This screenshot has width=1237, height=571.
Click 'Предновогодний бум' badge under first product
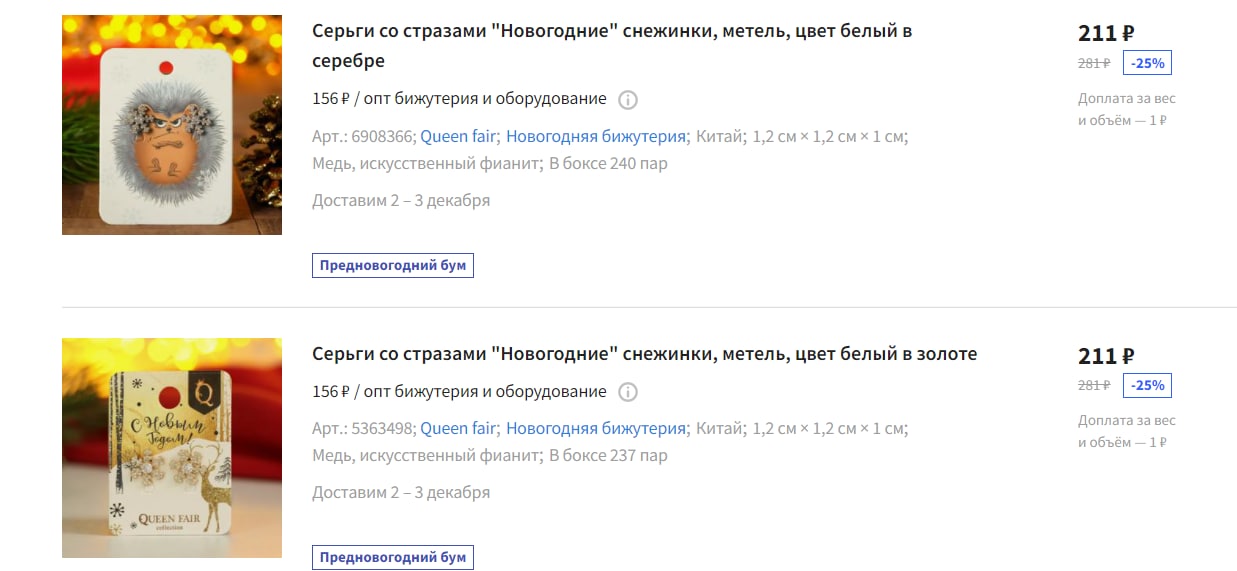tap(393, 266)
